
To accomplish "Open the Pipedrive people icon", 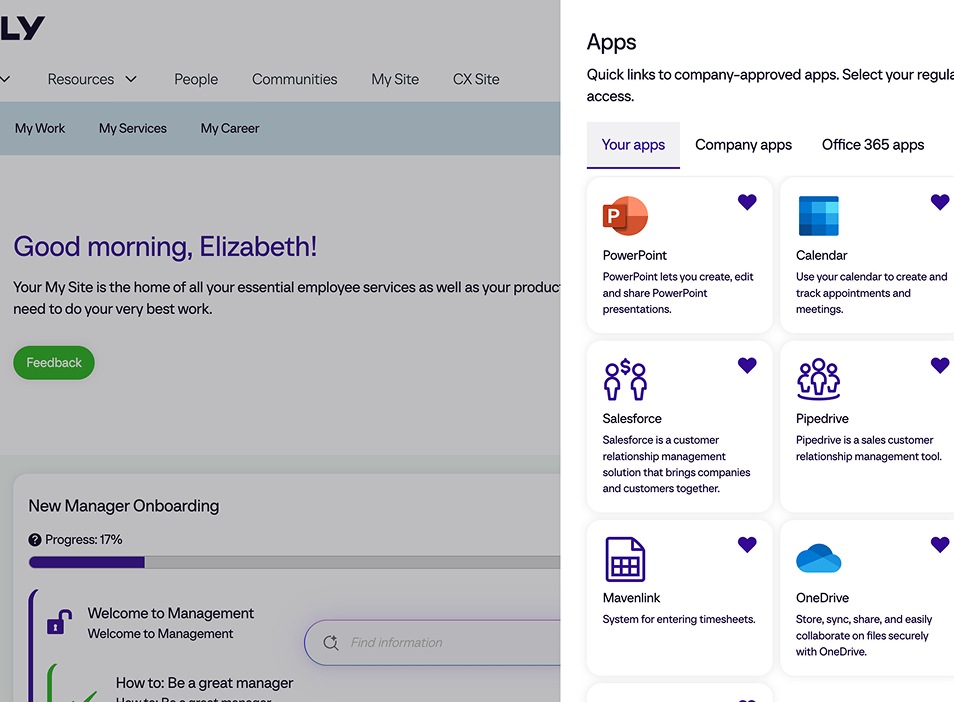I will pyautogui.click(x=818, y=380).
